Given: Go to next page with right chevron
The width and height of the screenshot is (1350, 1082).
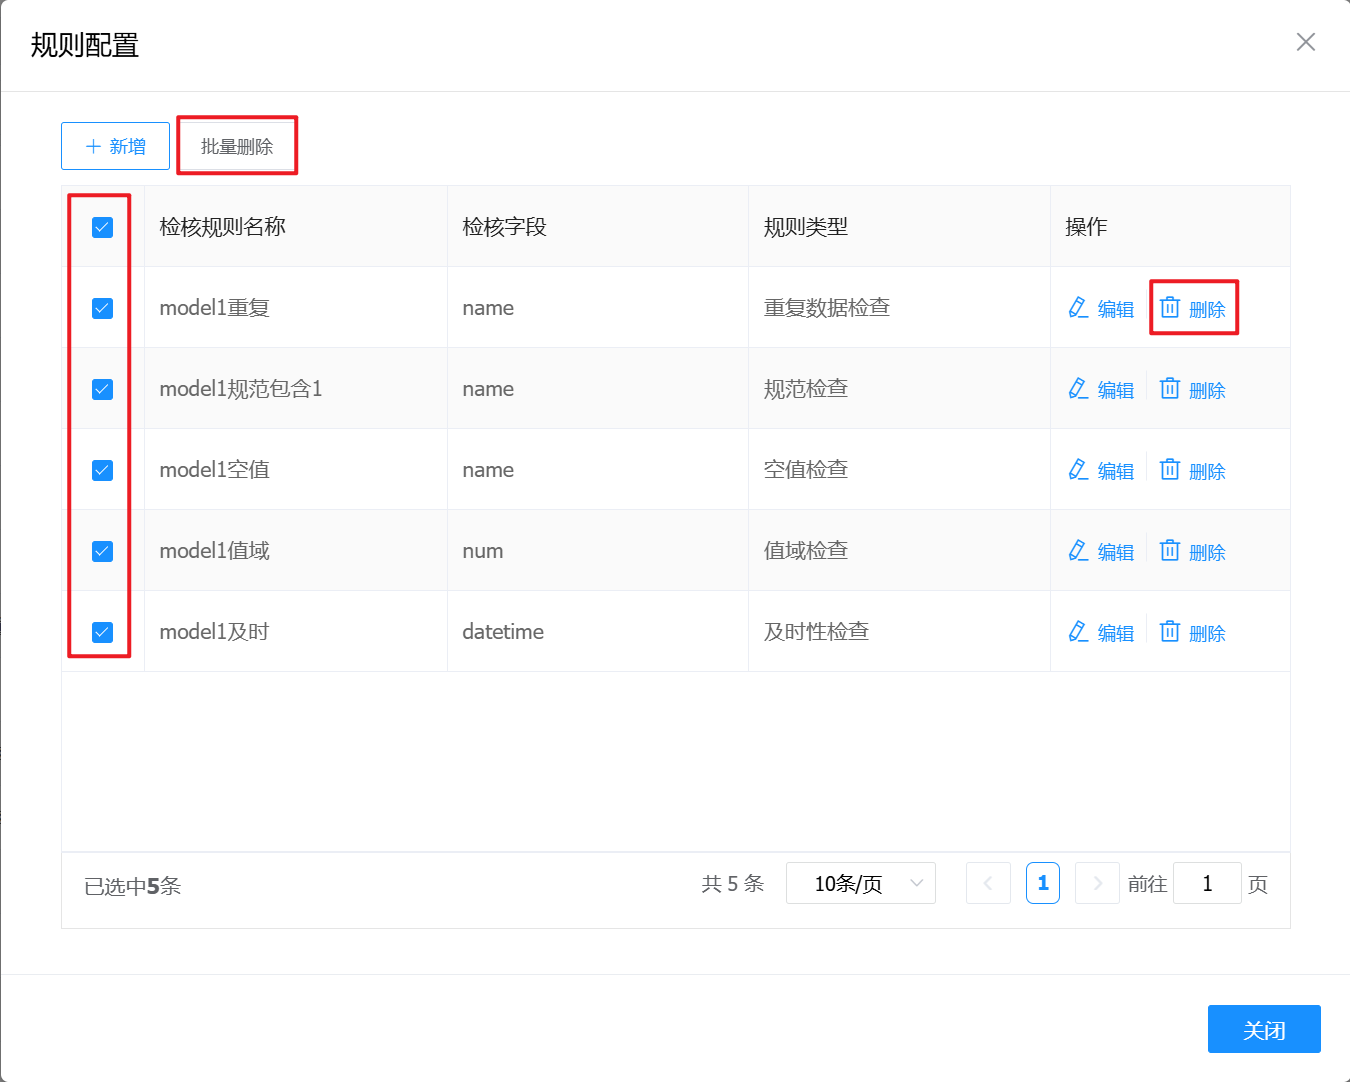Looking at the screenshot, I should coord(1097,883).
